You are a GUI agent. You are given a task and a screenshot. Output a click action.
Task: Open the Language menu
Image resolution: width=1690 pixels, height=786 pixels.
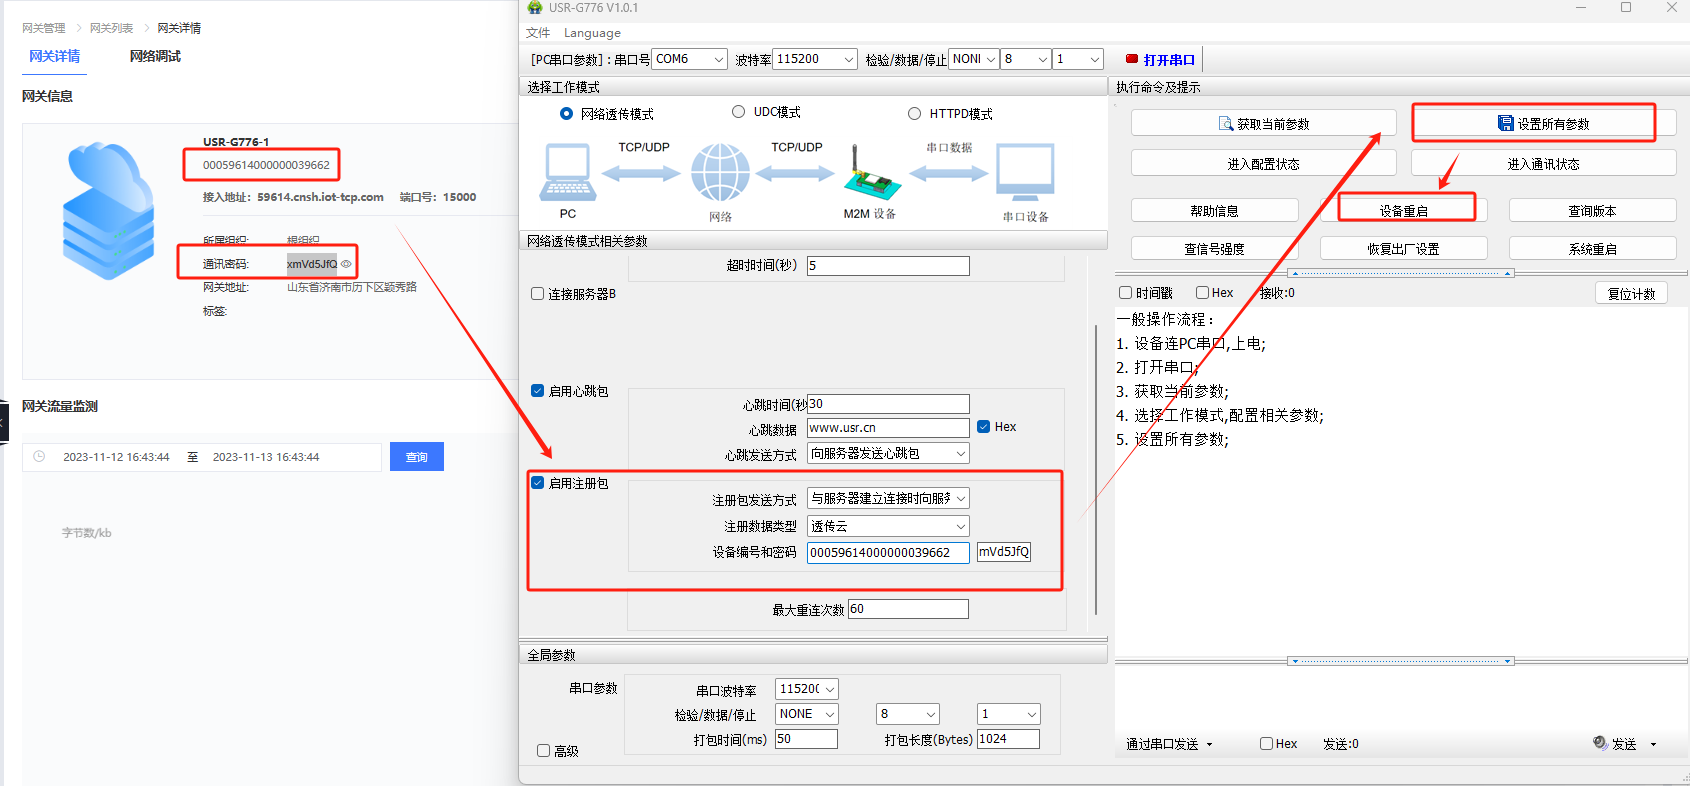tap(592, 33)
